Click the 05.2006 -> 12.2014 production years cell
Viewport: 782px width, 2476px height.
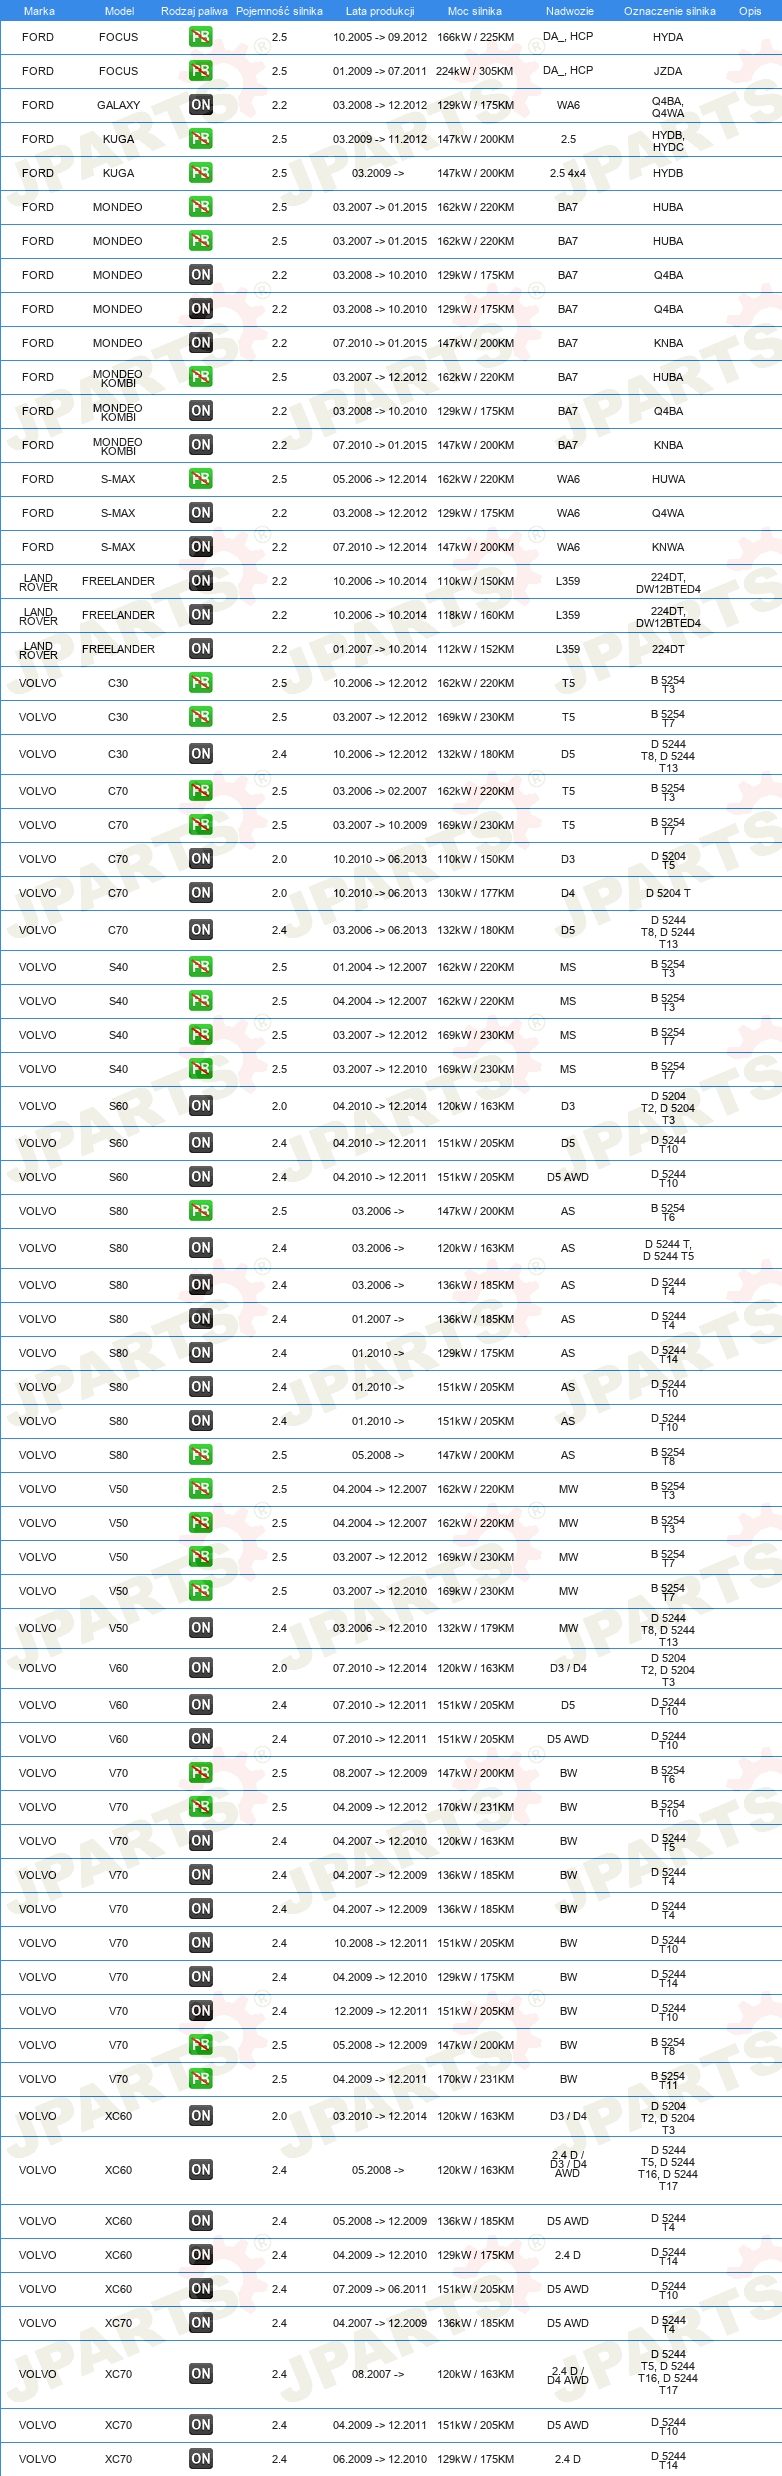coord(380,479)
